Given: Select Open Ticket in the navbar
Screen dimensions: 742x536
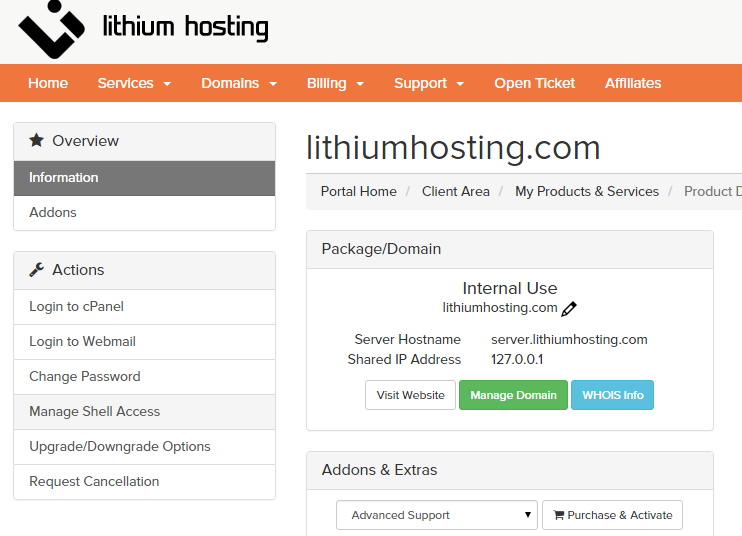Looking at the screenshot, I should [x=534, y=83].
